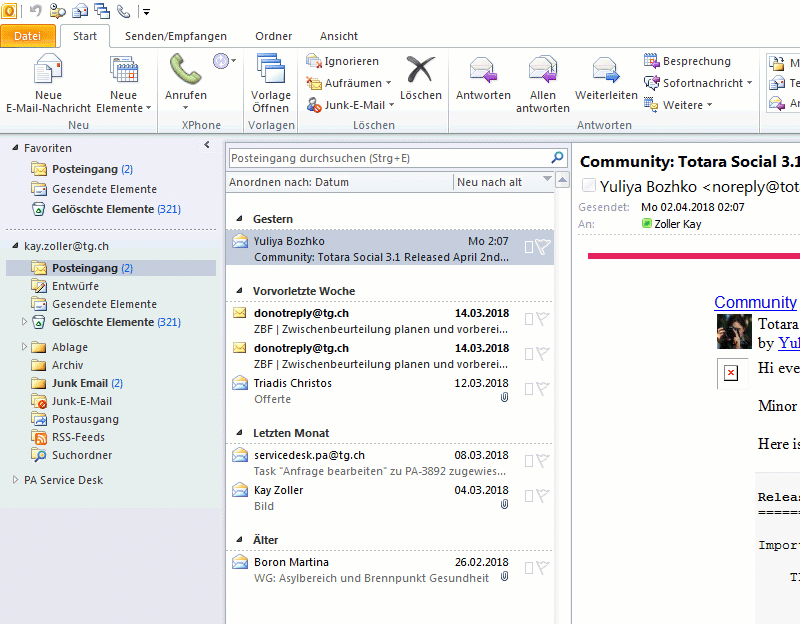This screenshot has width=800, height=624.
Task: Expand the PA Service Desk mailbox
Action: pos(15,480)
